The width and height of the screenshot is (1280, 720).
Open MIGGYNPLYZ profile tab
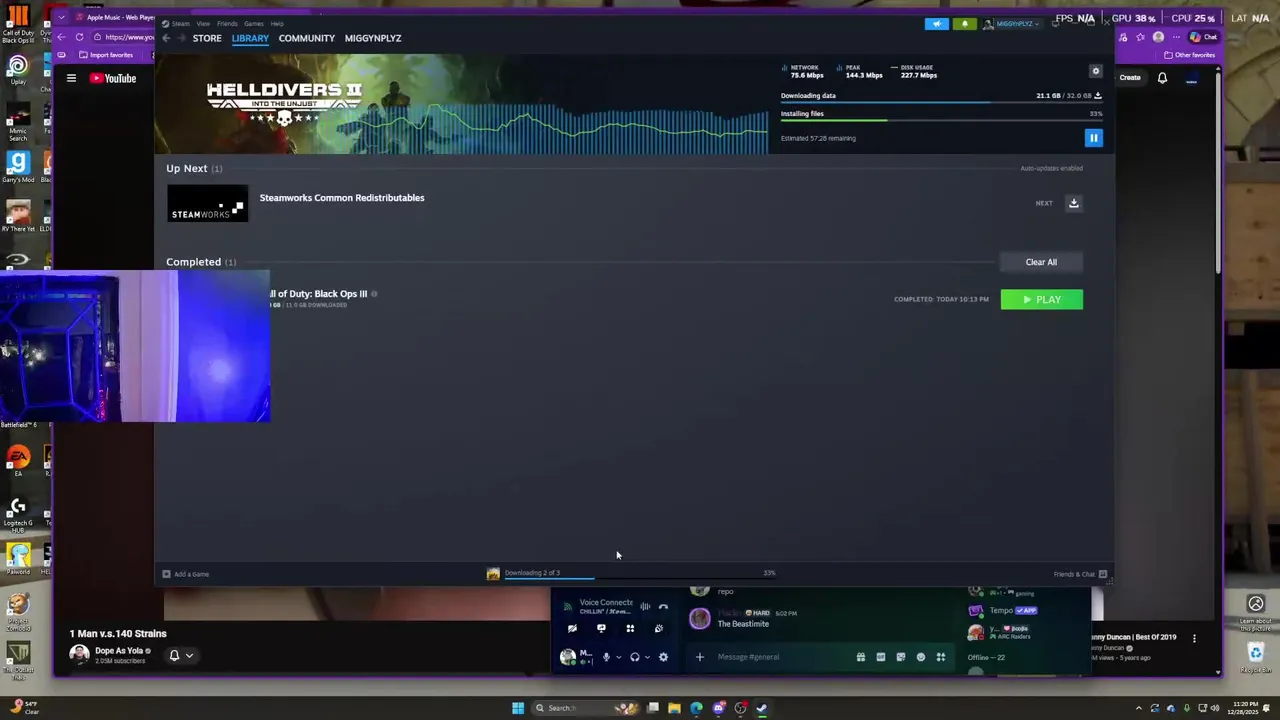coord(373,38)
